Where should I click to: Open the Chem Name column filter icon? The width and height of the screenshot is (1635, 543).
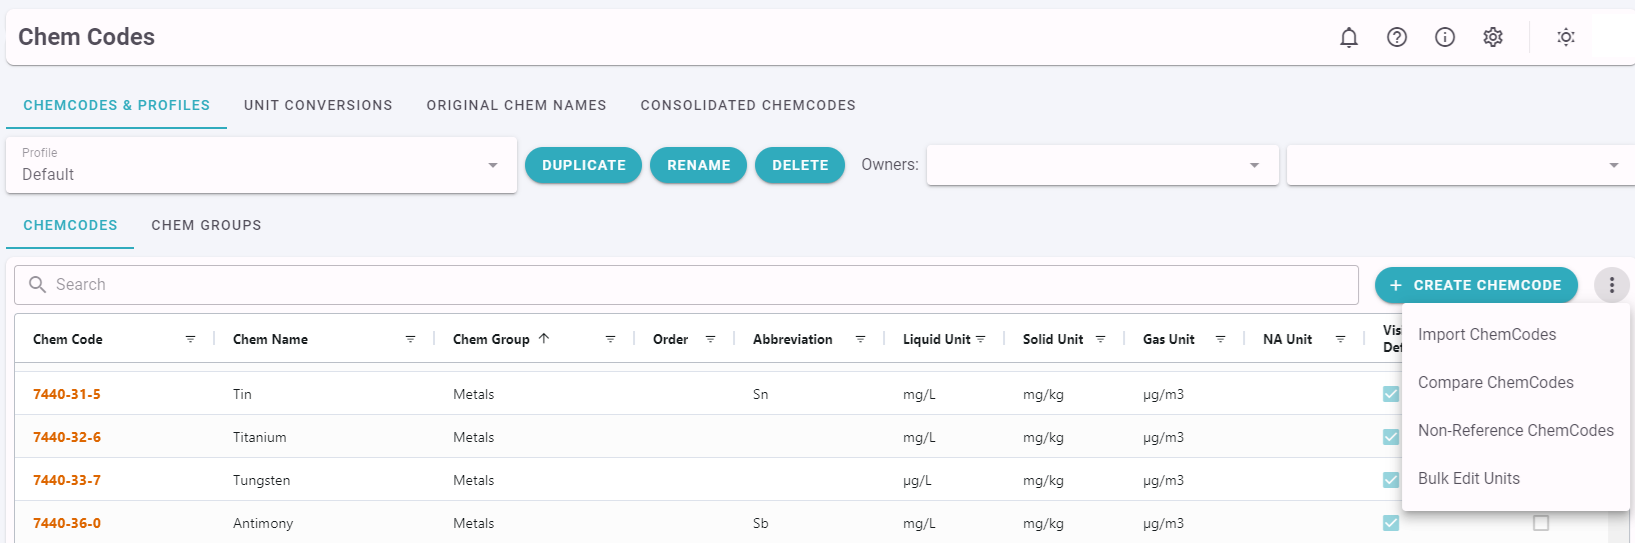pyautogui.click(x=410, y=340)
